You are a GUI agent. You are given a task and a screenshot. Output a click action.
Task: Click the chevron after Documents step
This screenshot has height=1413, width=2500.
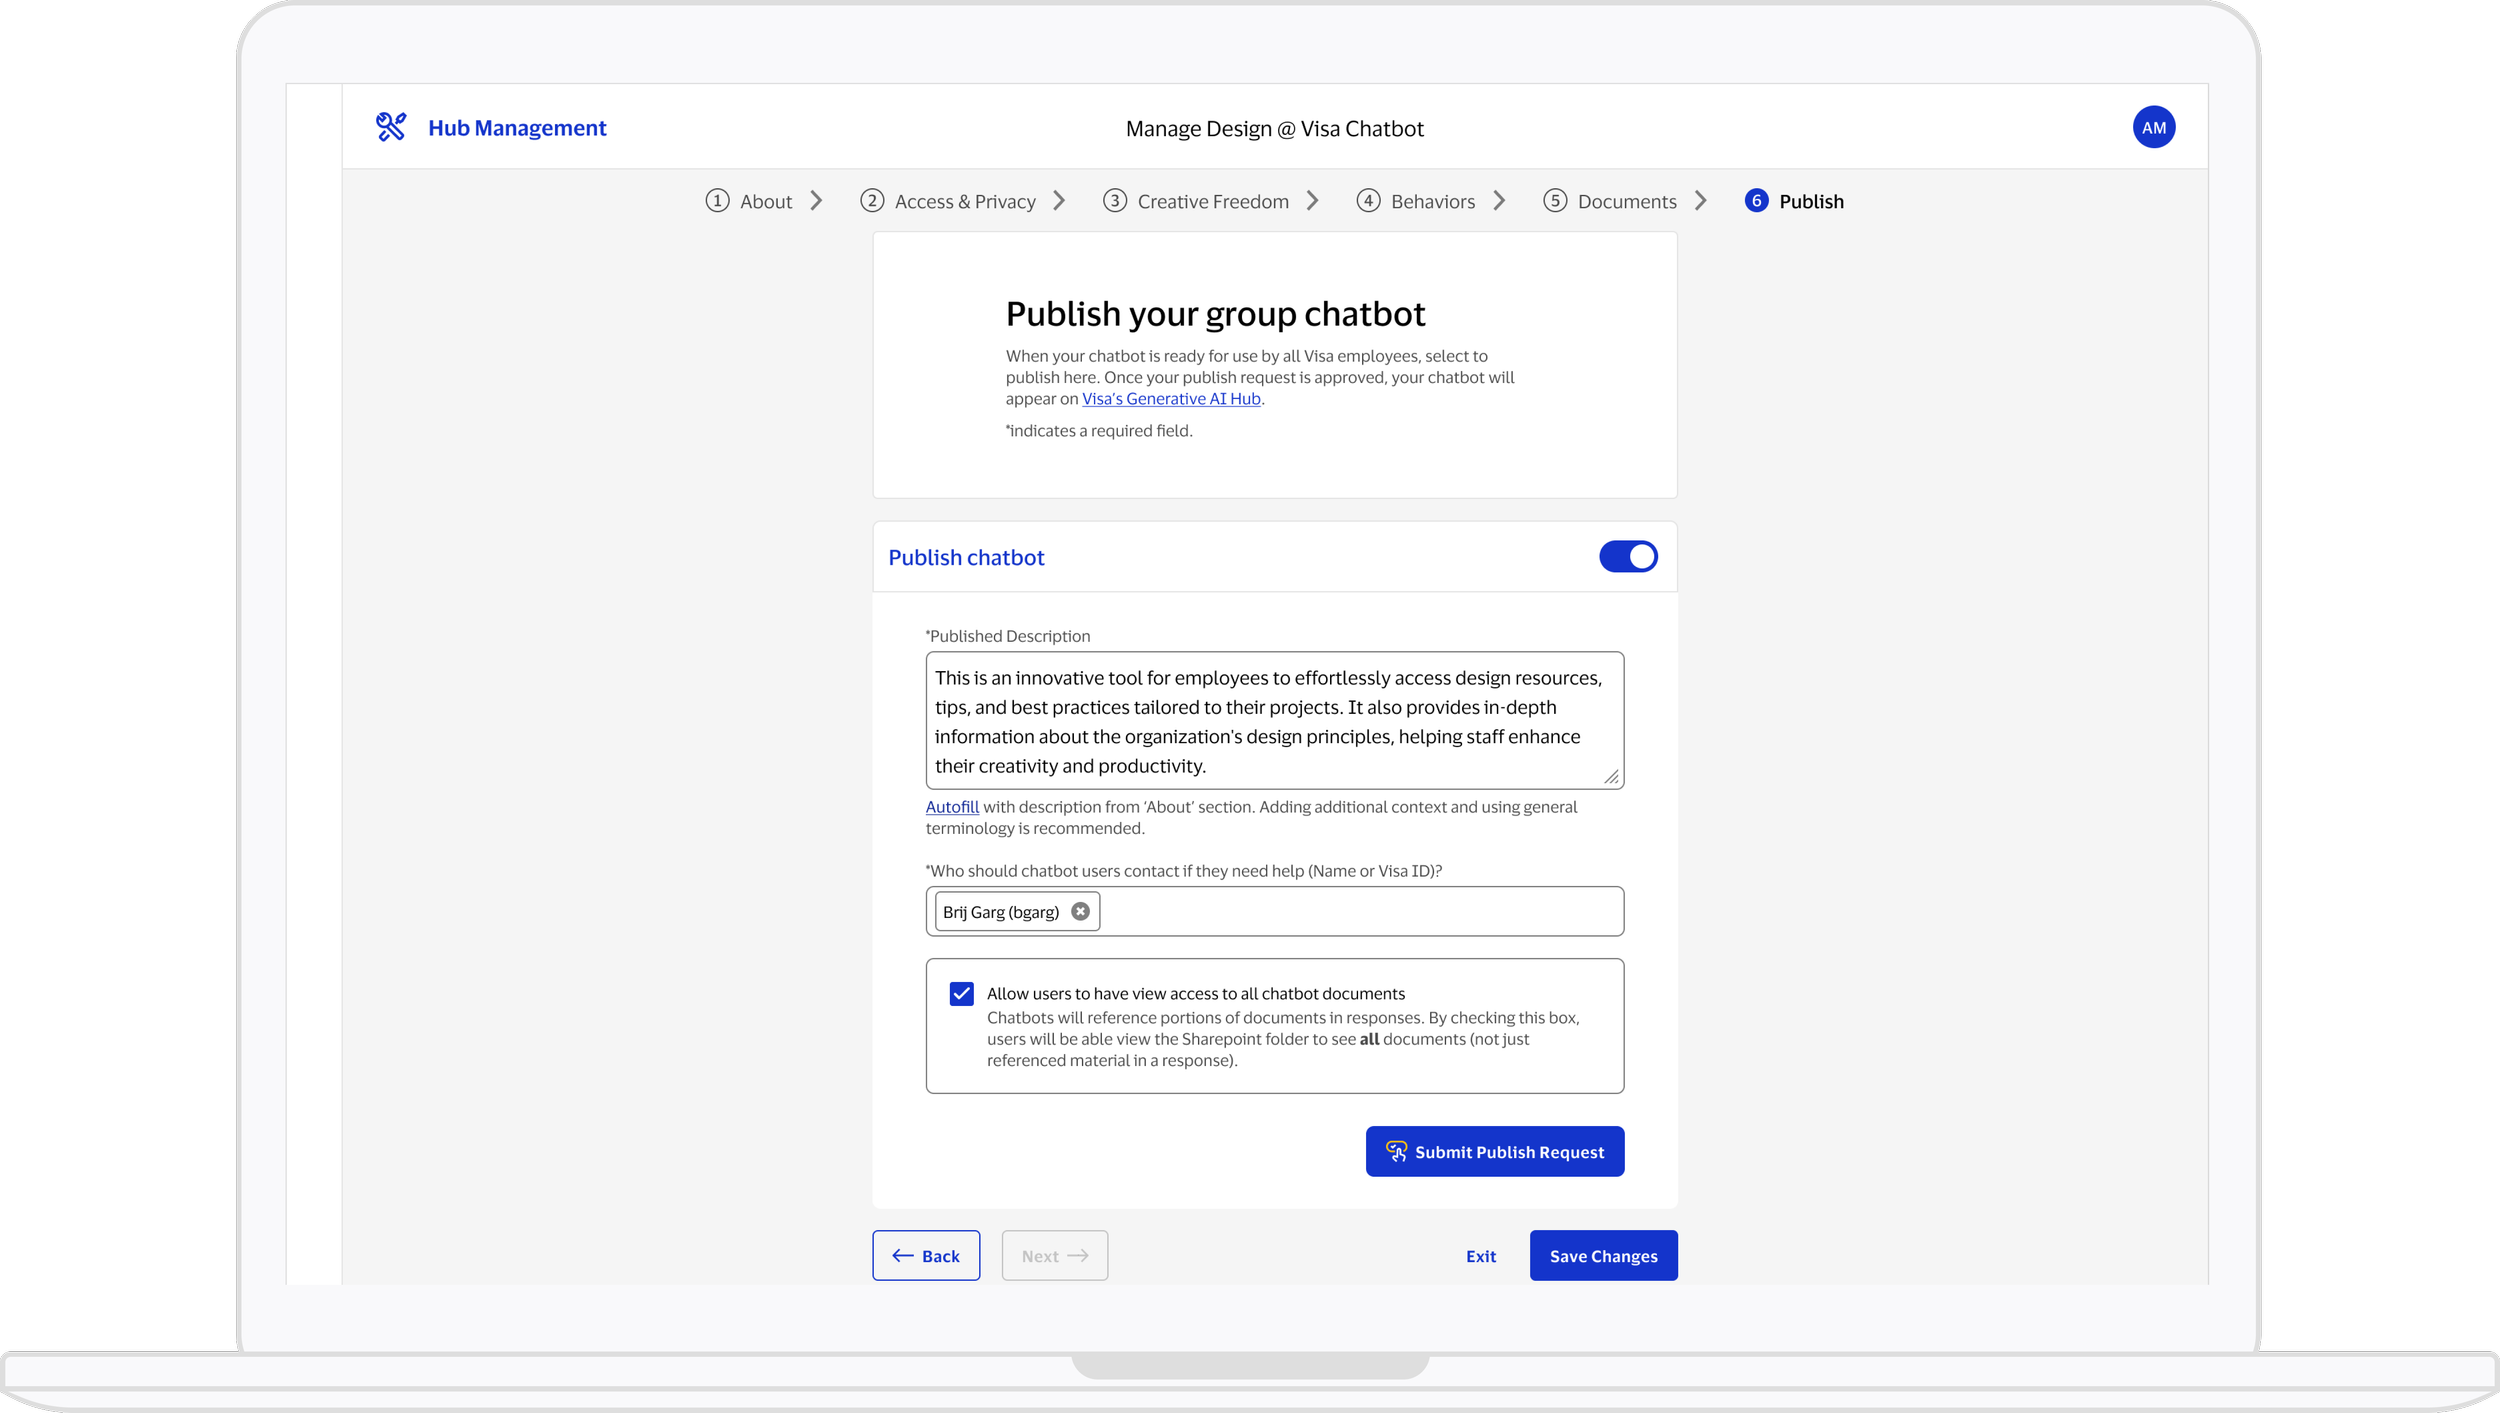tap(1701, 201)
